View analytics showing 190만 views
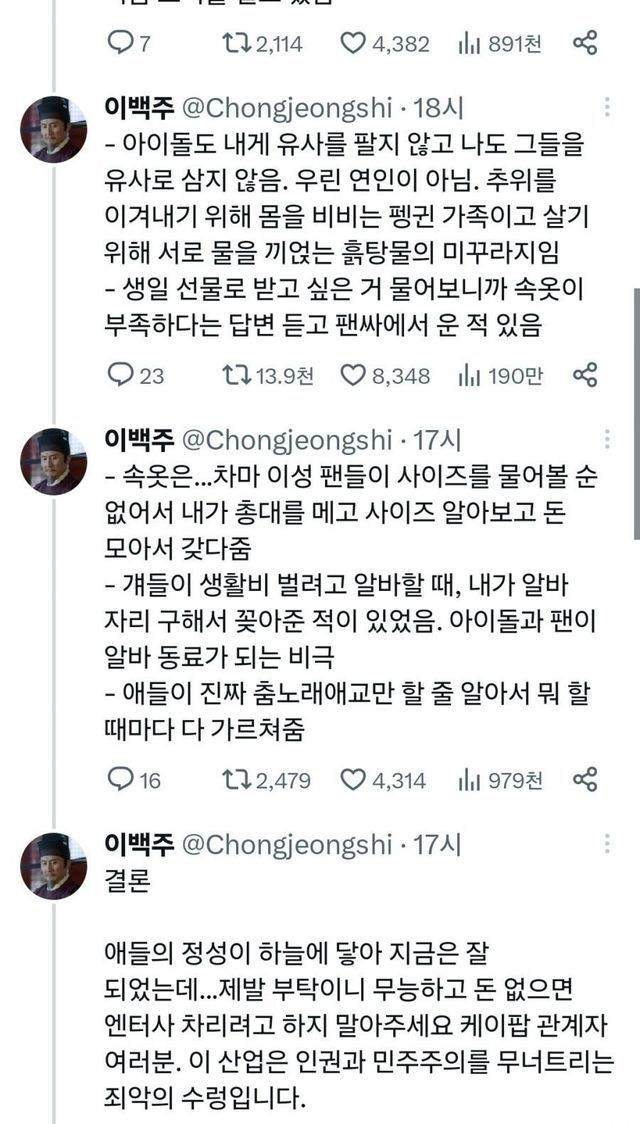Viewport: 640px width, 1124px height. click(468, 375)
